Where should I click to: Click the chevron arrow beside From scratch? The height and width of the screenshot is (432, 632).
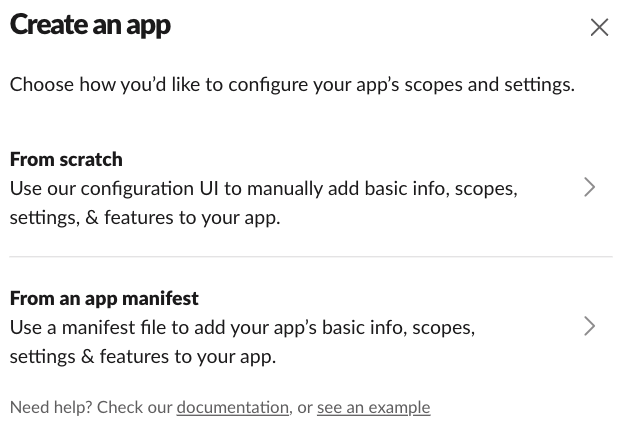tap(589, 187)
